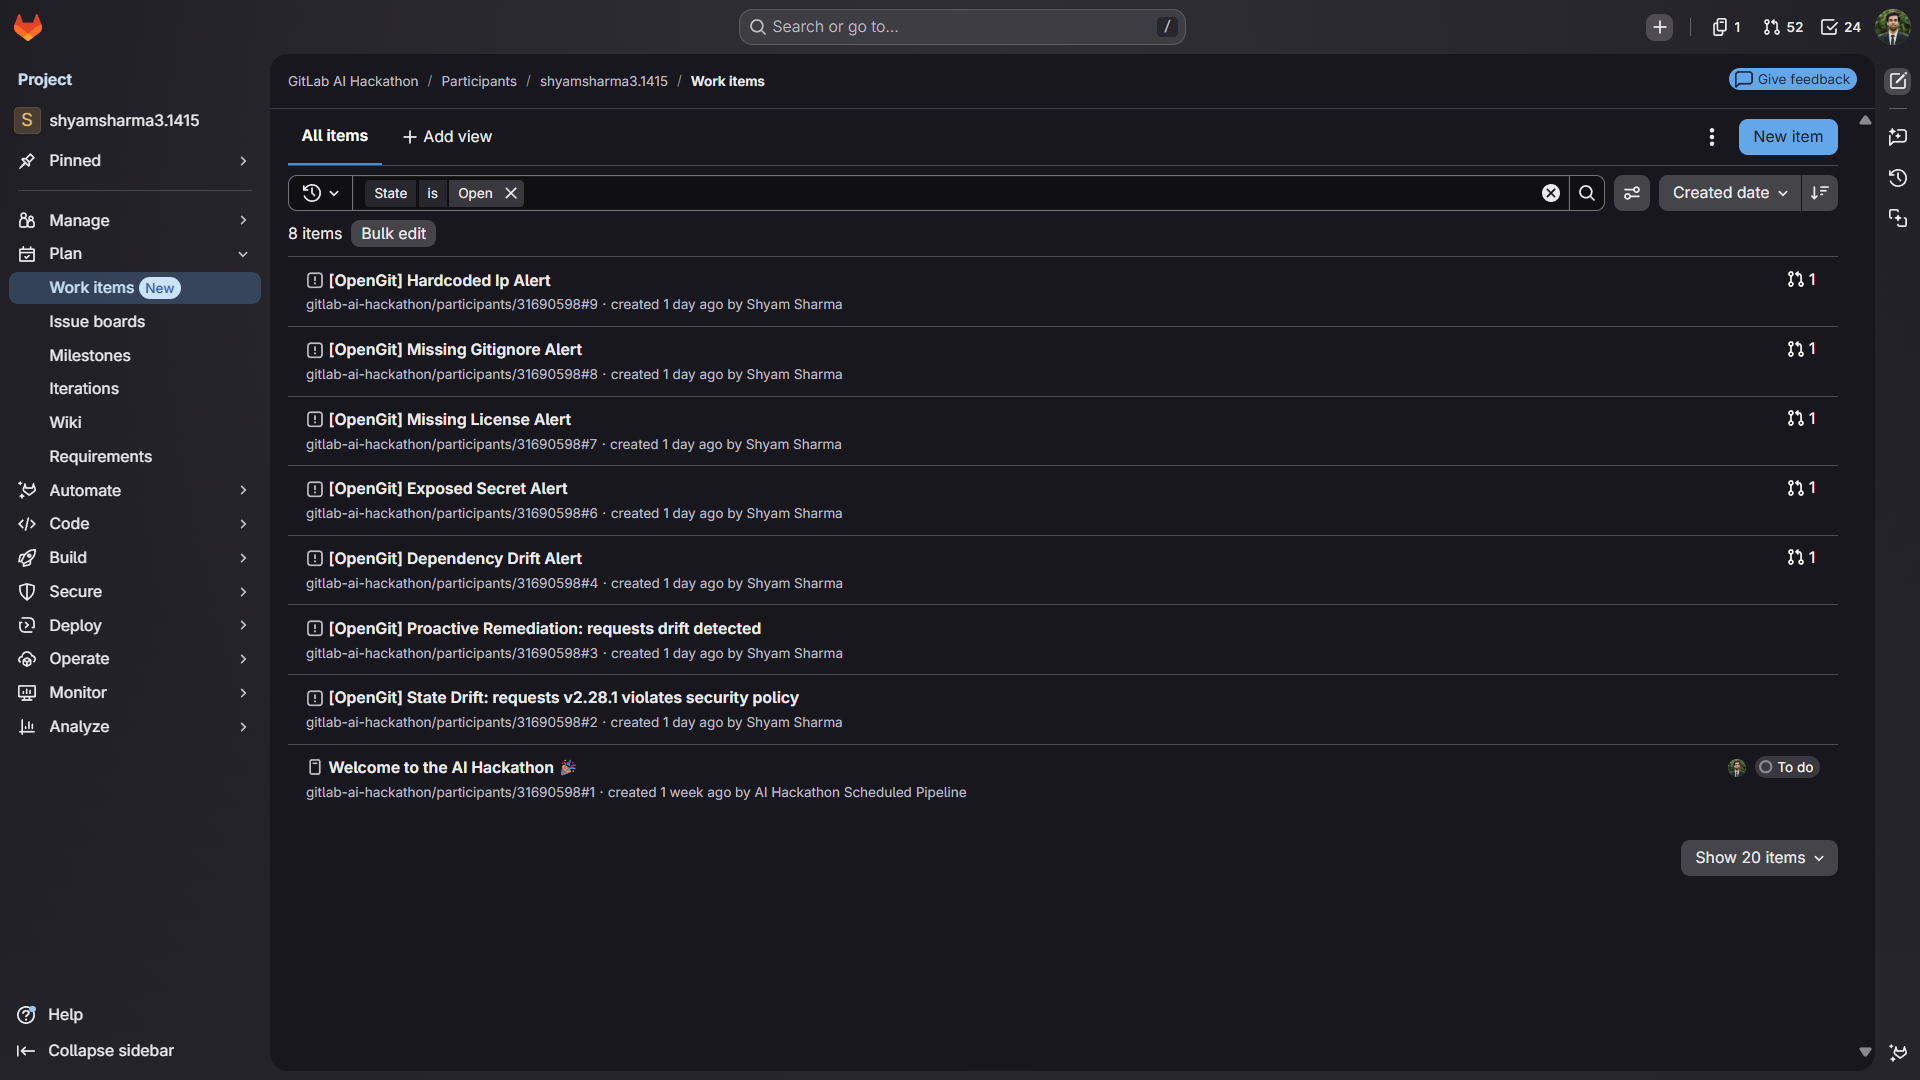
Task: Collapse the Plan sidebar section
Action: [x=243, y=254]
